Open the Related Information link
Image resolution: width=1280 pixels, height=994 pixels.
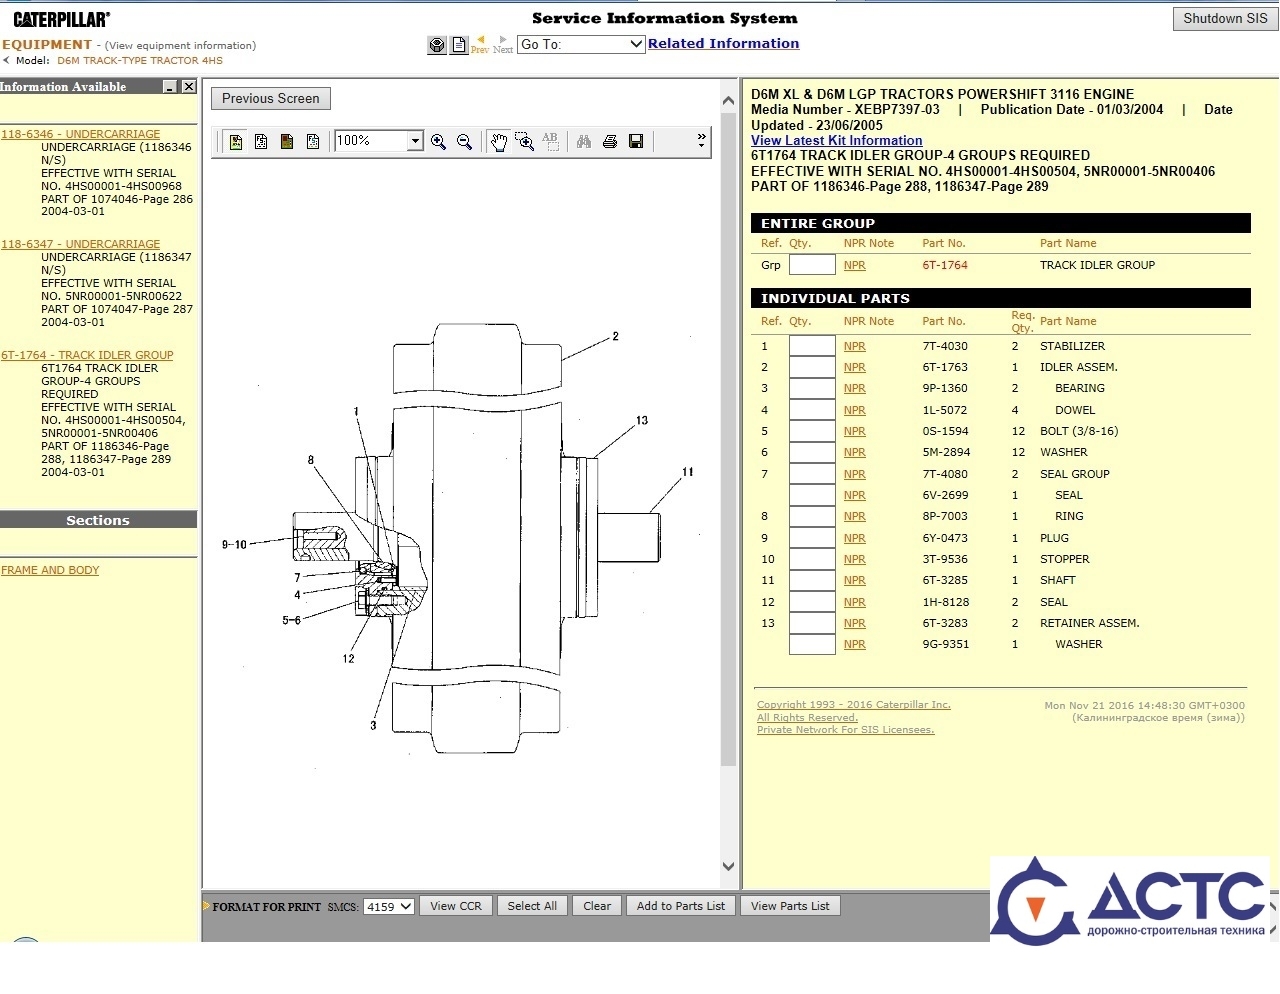pos(723,43)
